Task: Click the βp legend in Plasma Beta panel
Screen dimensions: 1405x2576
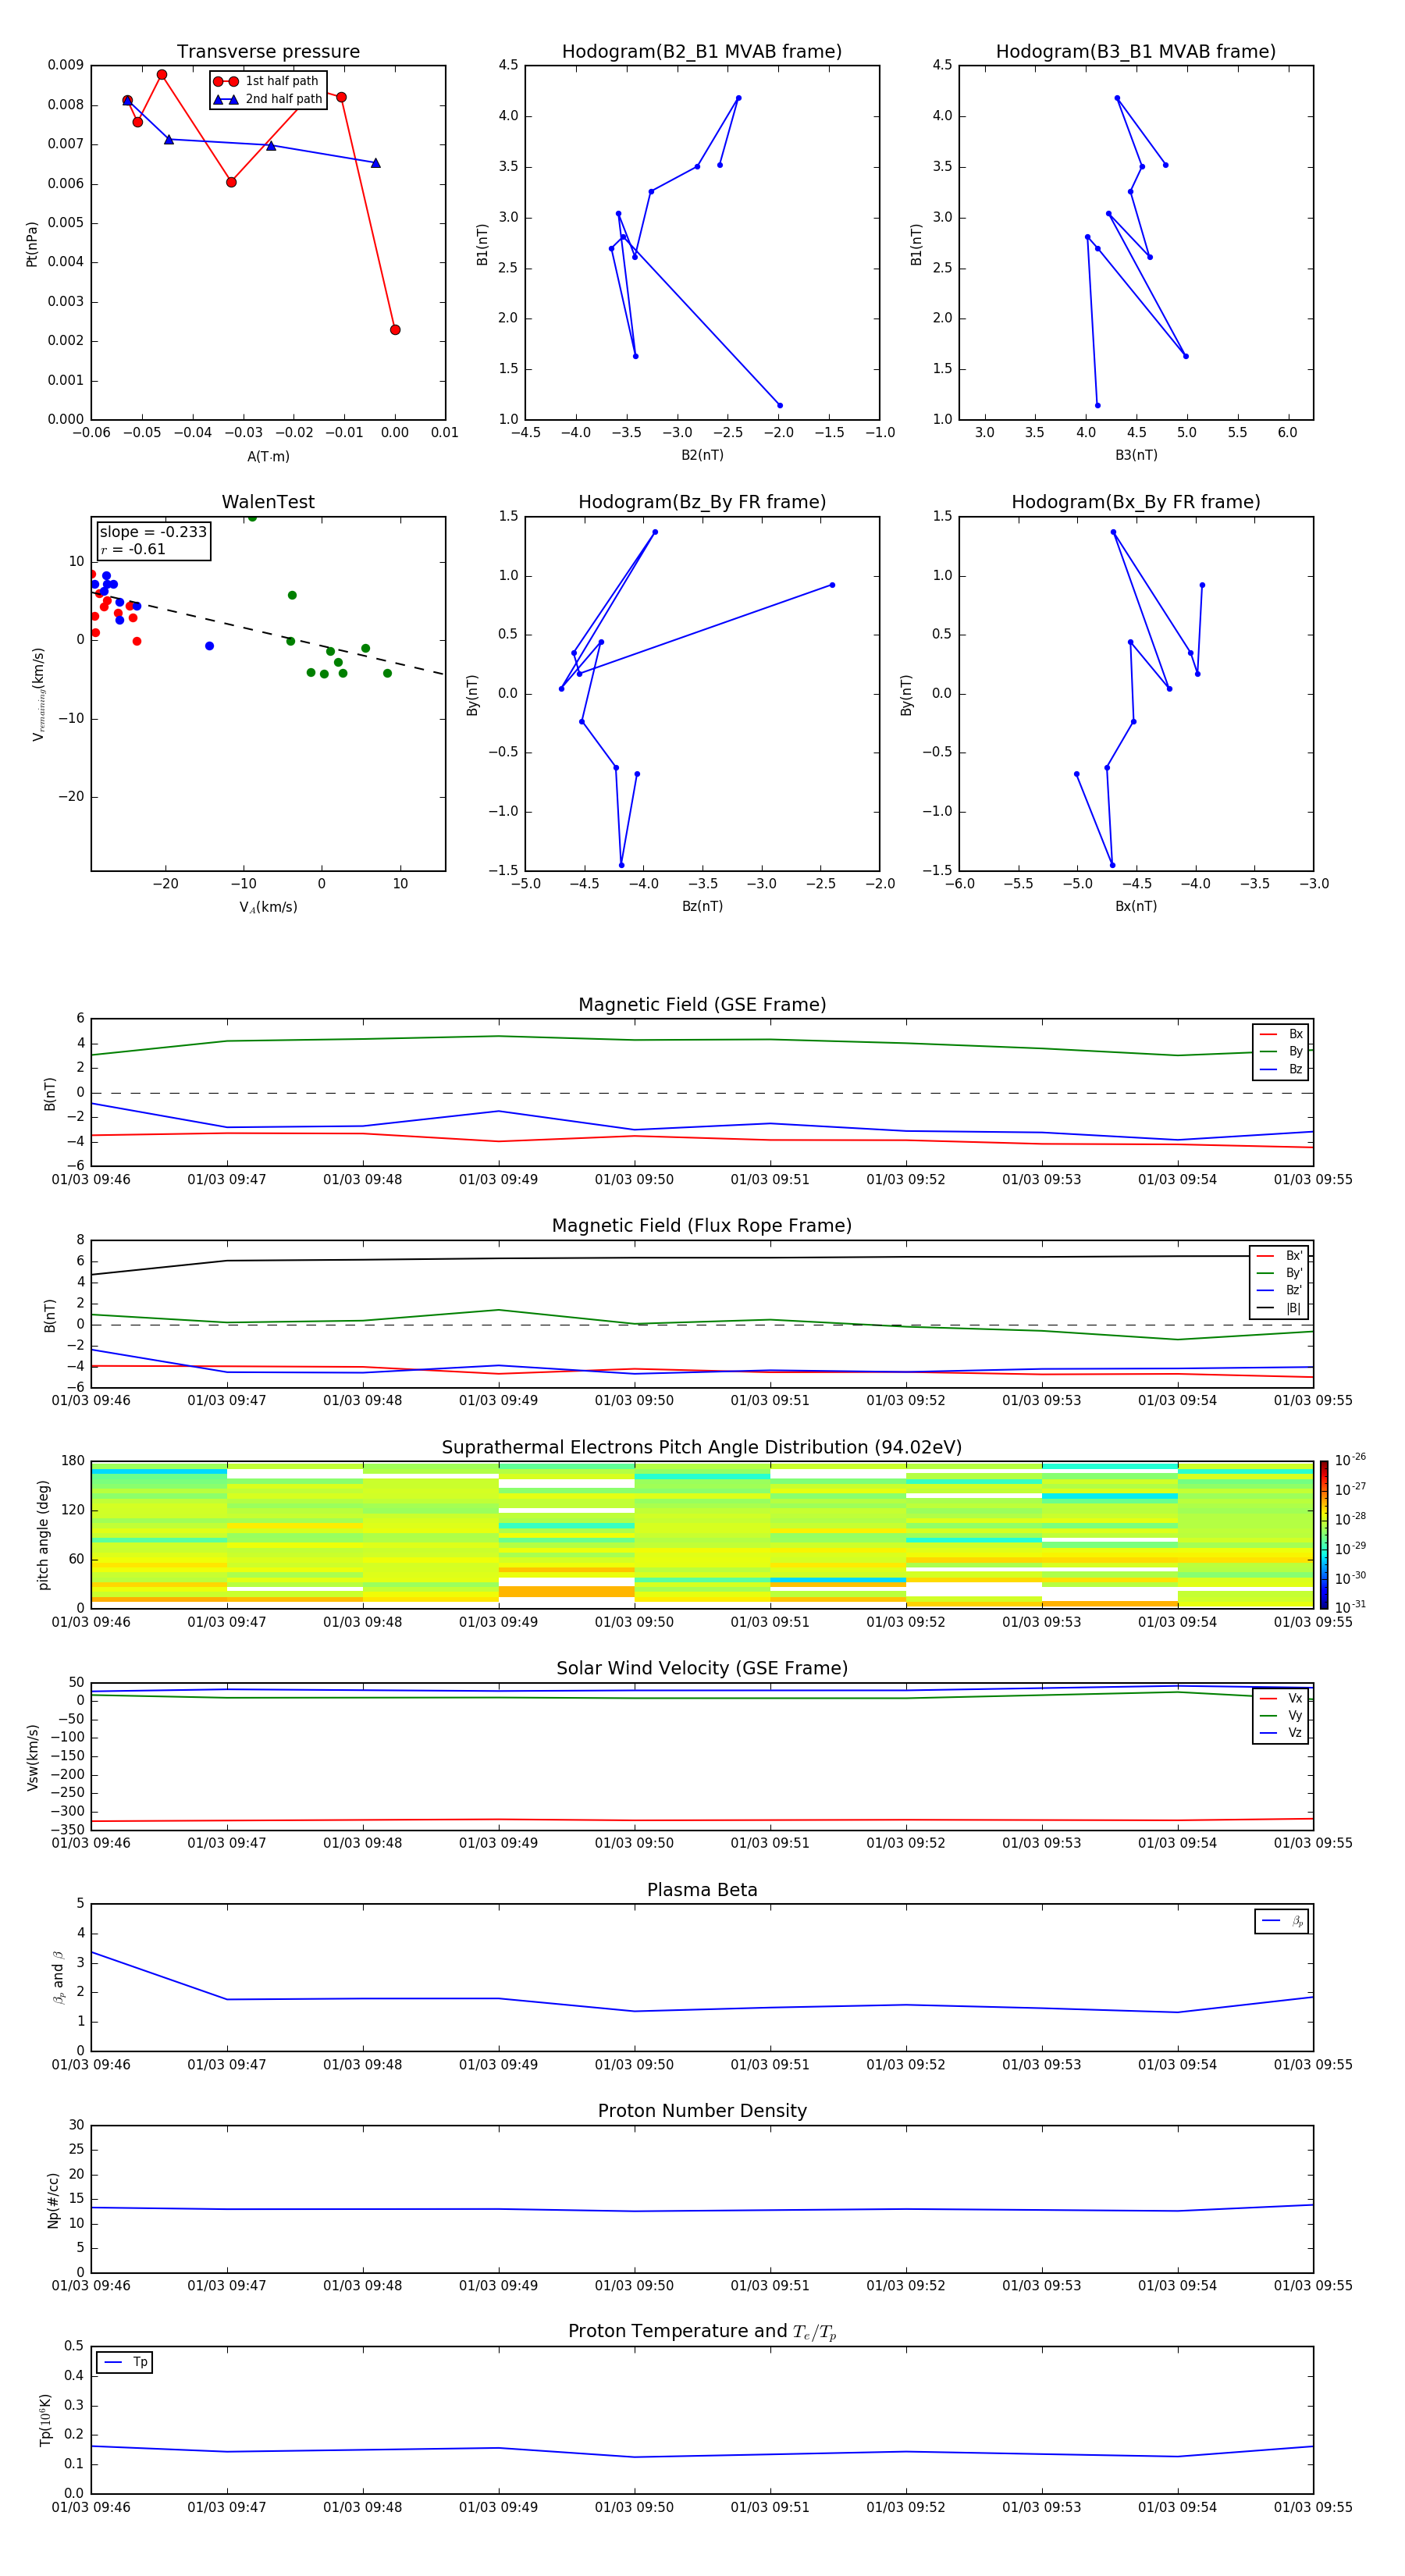Action: click(x=1282, y=1922)
